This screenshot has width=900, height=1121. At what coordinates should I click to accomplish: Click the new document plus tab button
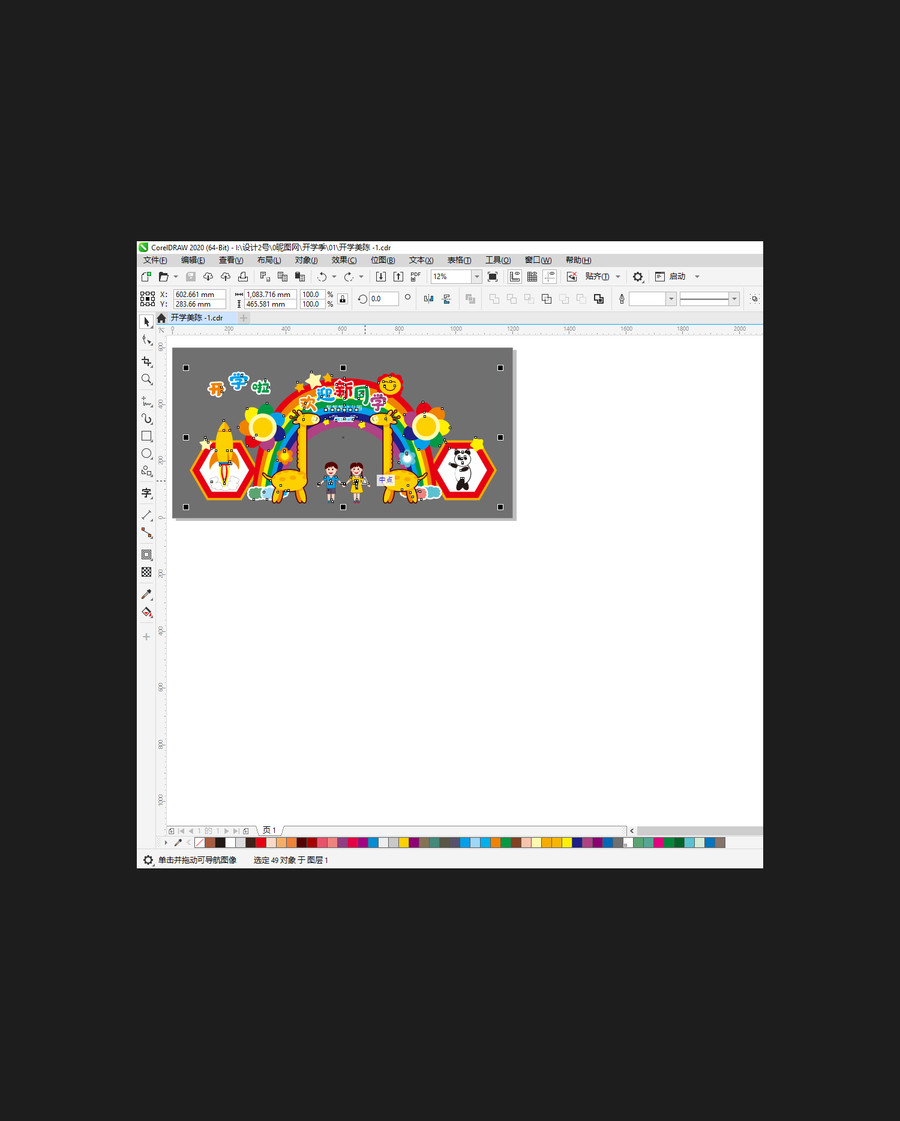244,317
